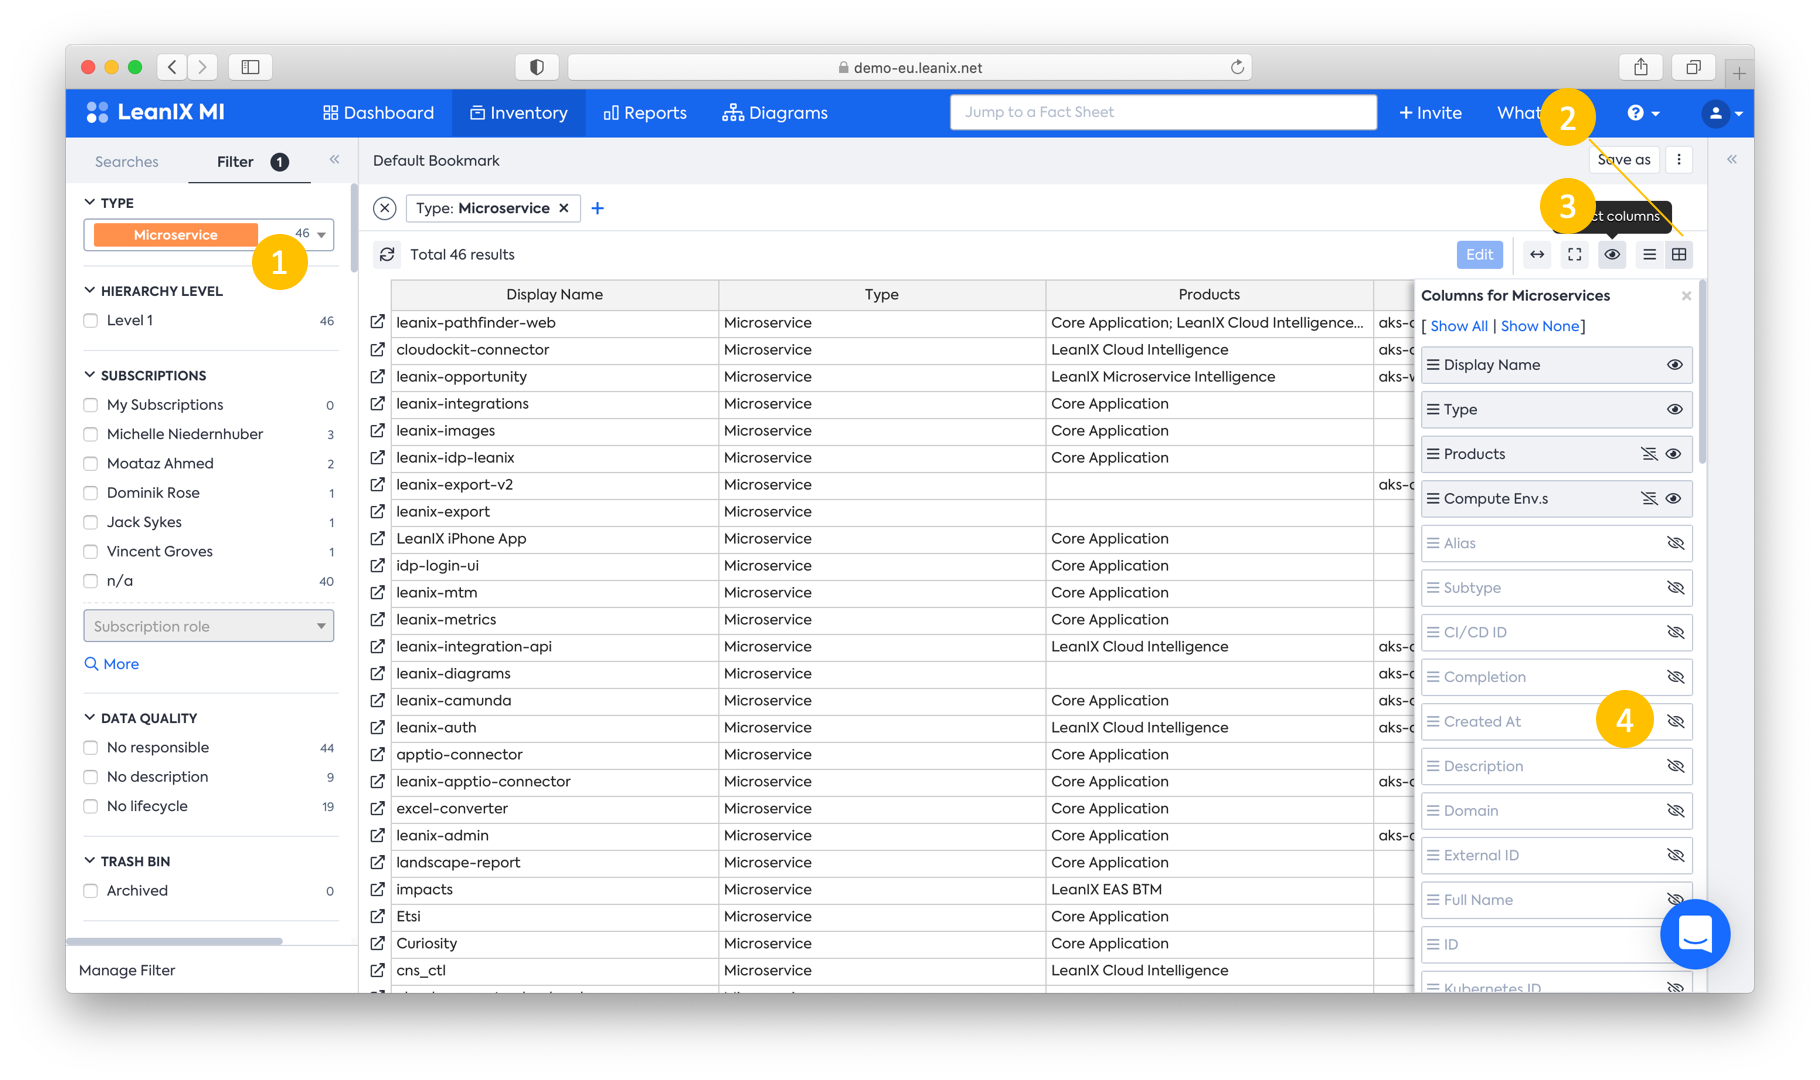Open the Subscription role dropdown
Image resolution: width=1820 pixels, height=1080 pixels.
pyautogui.click(x=209, y=626)
